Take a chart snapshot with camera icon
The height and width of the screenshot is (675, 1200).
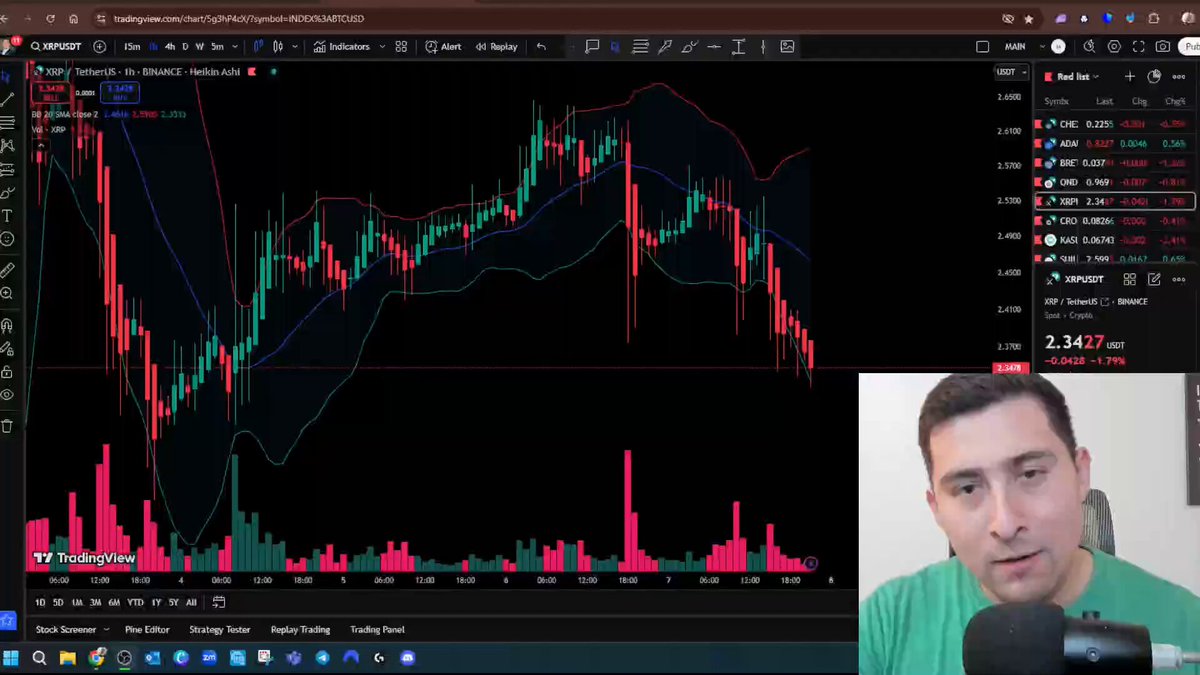coord(1163,46)
